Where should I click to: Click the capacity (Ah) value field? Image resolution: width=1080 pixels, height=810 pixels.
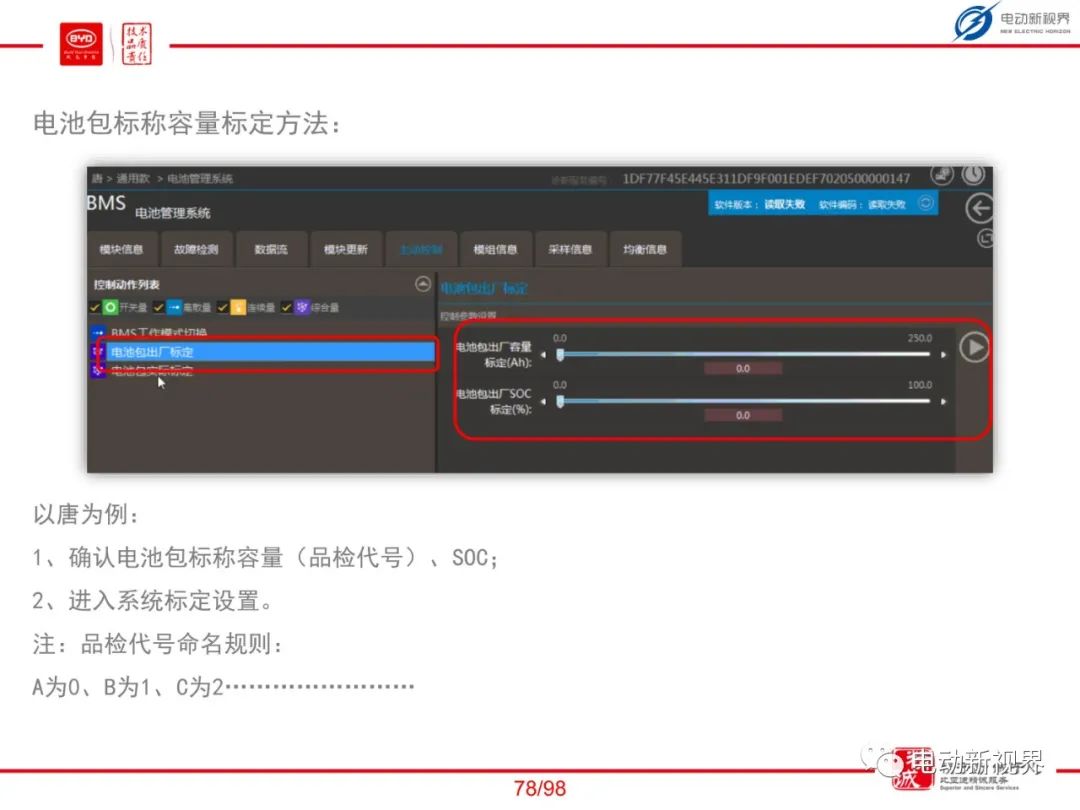coord(742,368)
